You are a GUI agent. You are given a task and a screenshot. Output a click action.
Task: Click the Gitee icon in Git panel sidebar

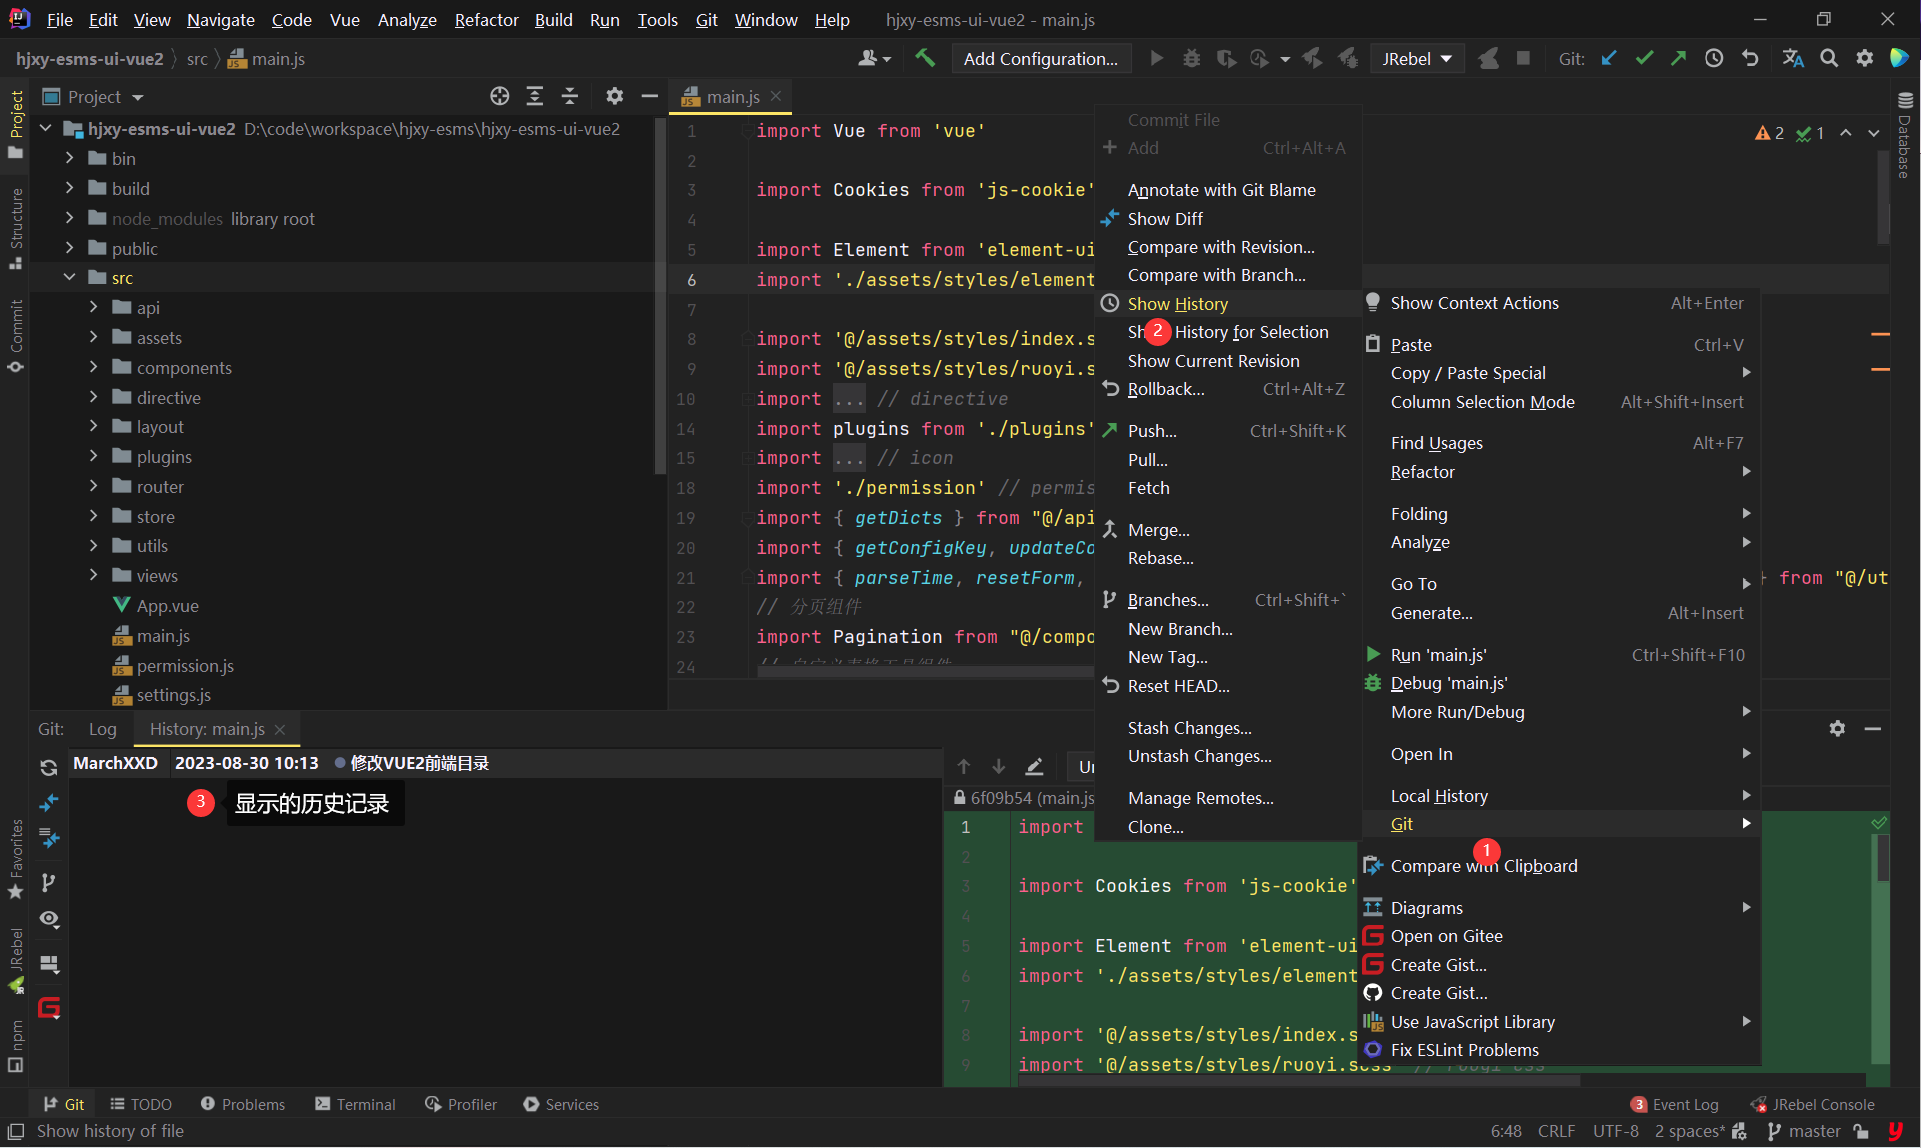click(48, 1008)
